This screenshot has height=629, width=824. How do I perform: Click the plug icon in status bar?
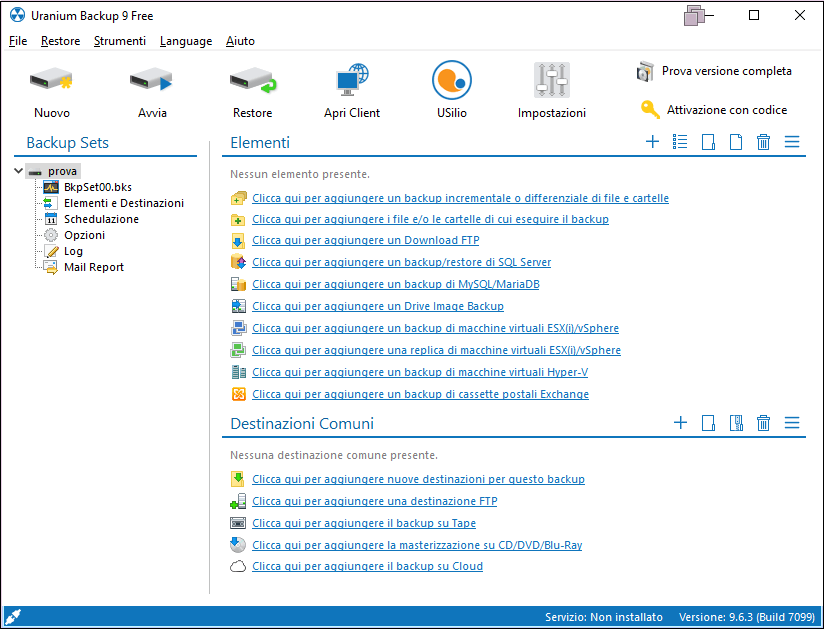pyautogui.click(x=13, y=616)
